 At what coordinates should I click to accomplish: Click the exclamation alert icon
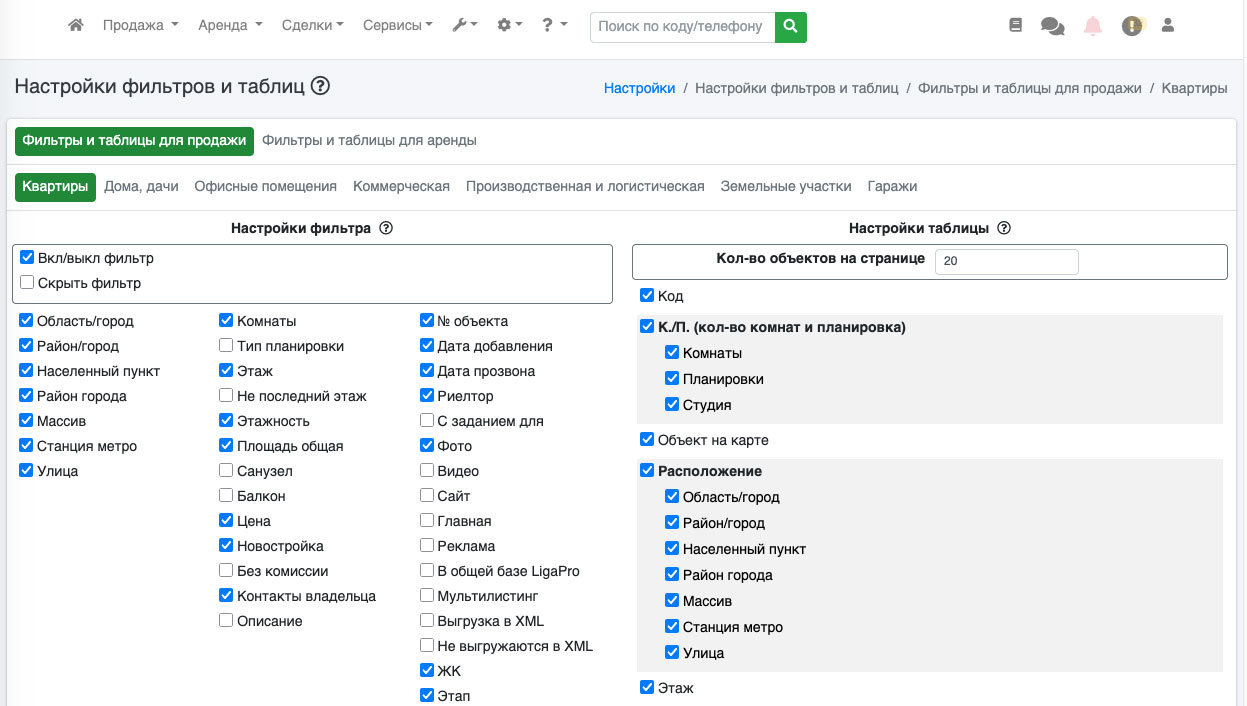click(1132, 27)
